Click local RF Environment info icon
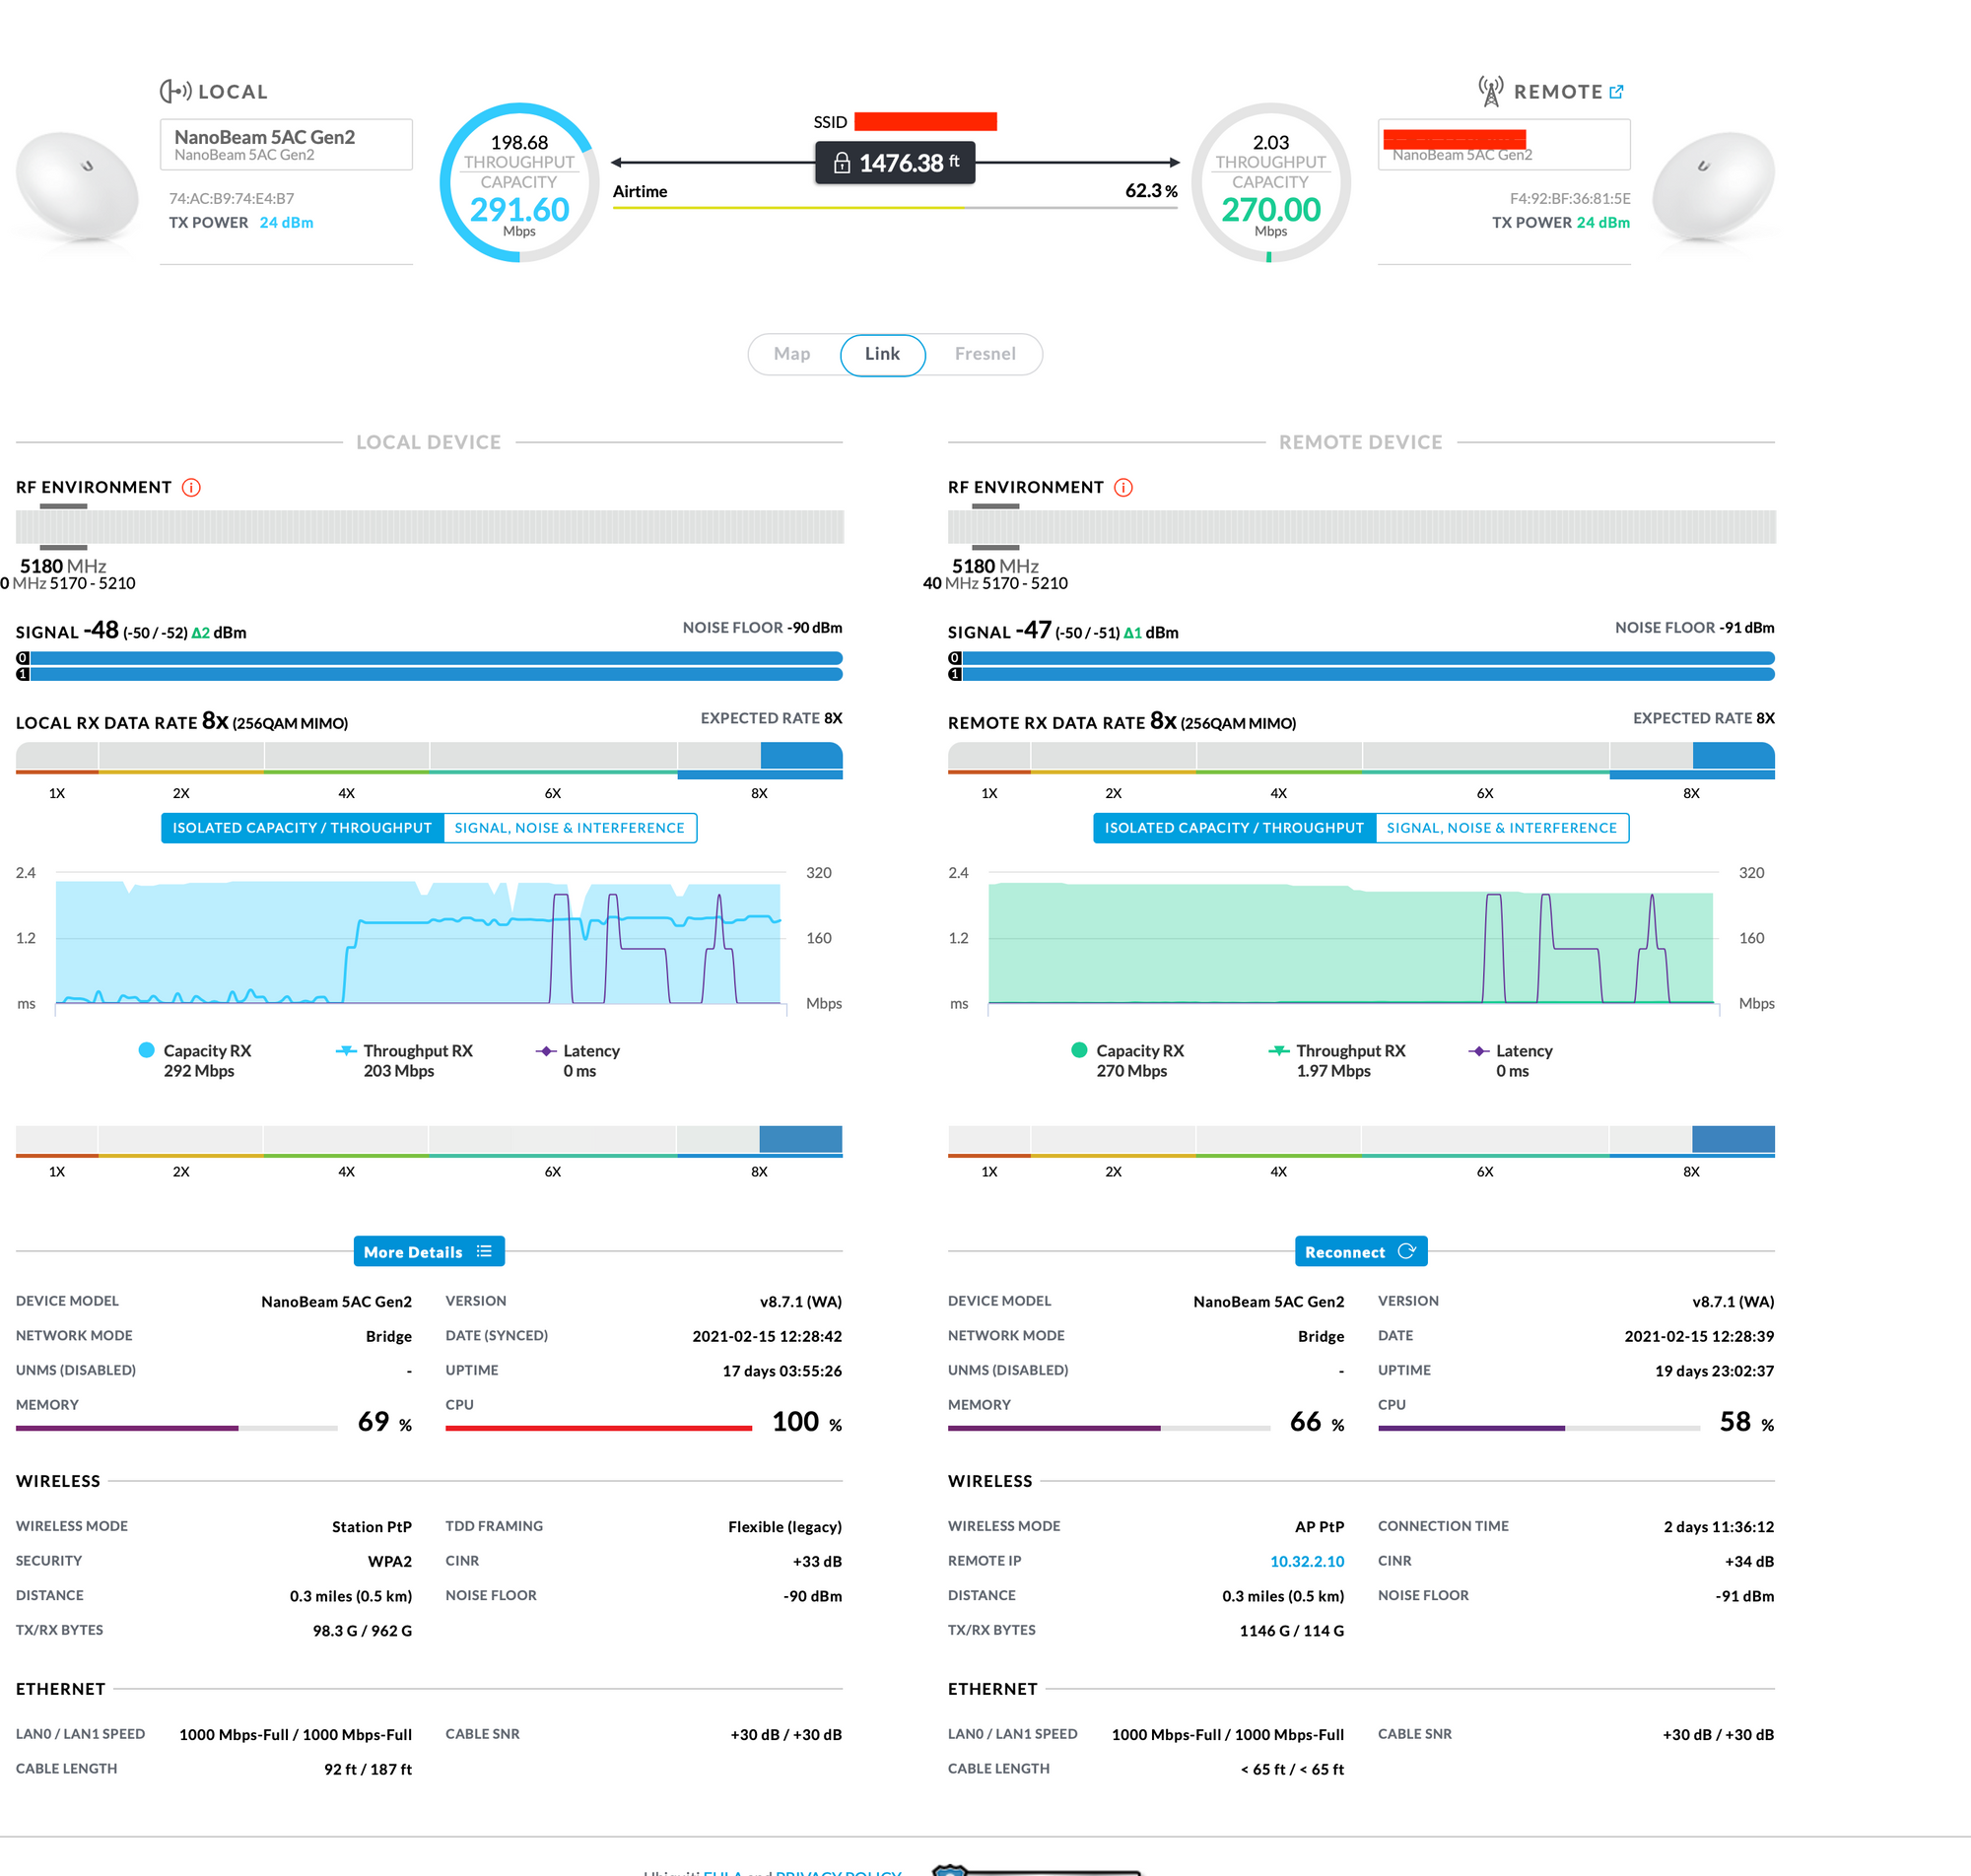This screenshot has height=1876, width=1971. point(191,487)
